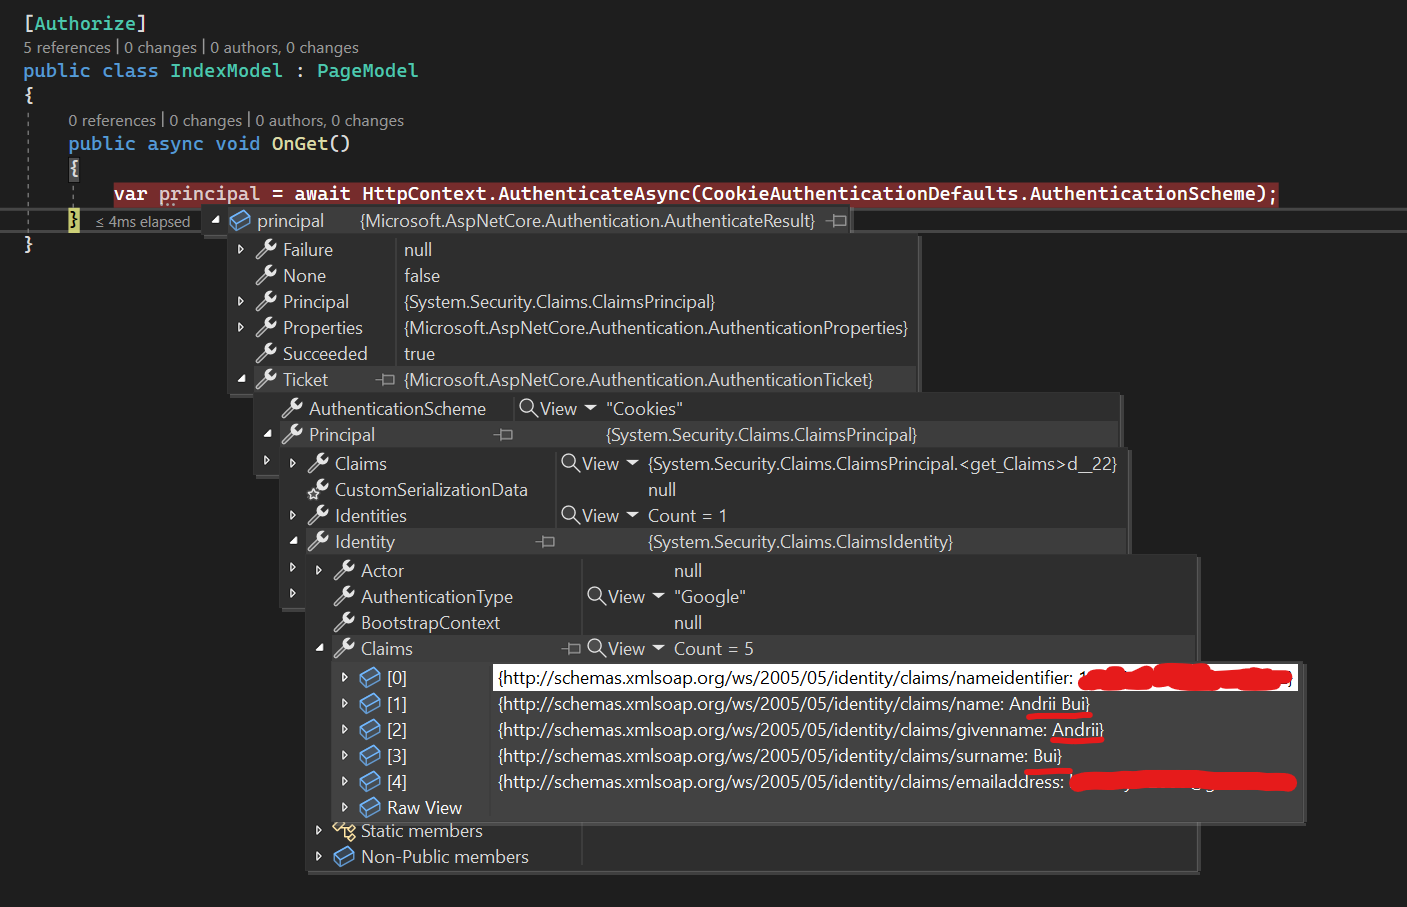This screenshot has height=907, width=1407.
Task: Open the View visualizer for Claims Count = 5
Action: [616, 648]
